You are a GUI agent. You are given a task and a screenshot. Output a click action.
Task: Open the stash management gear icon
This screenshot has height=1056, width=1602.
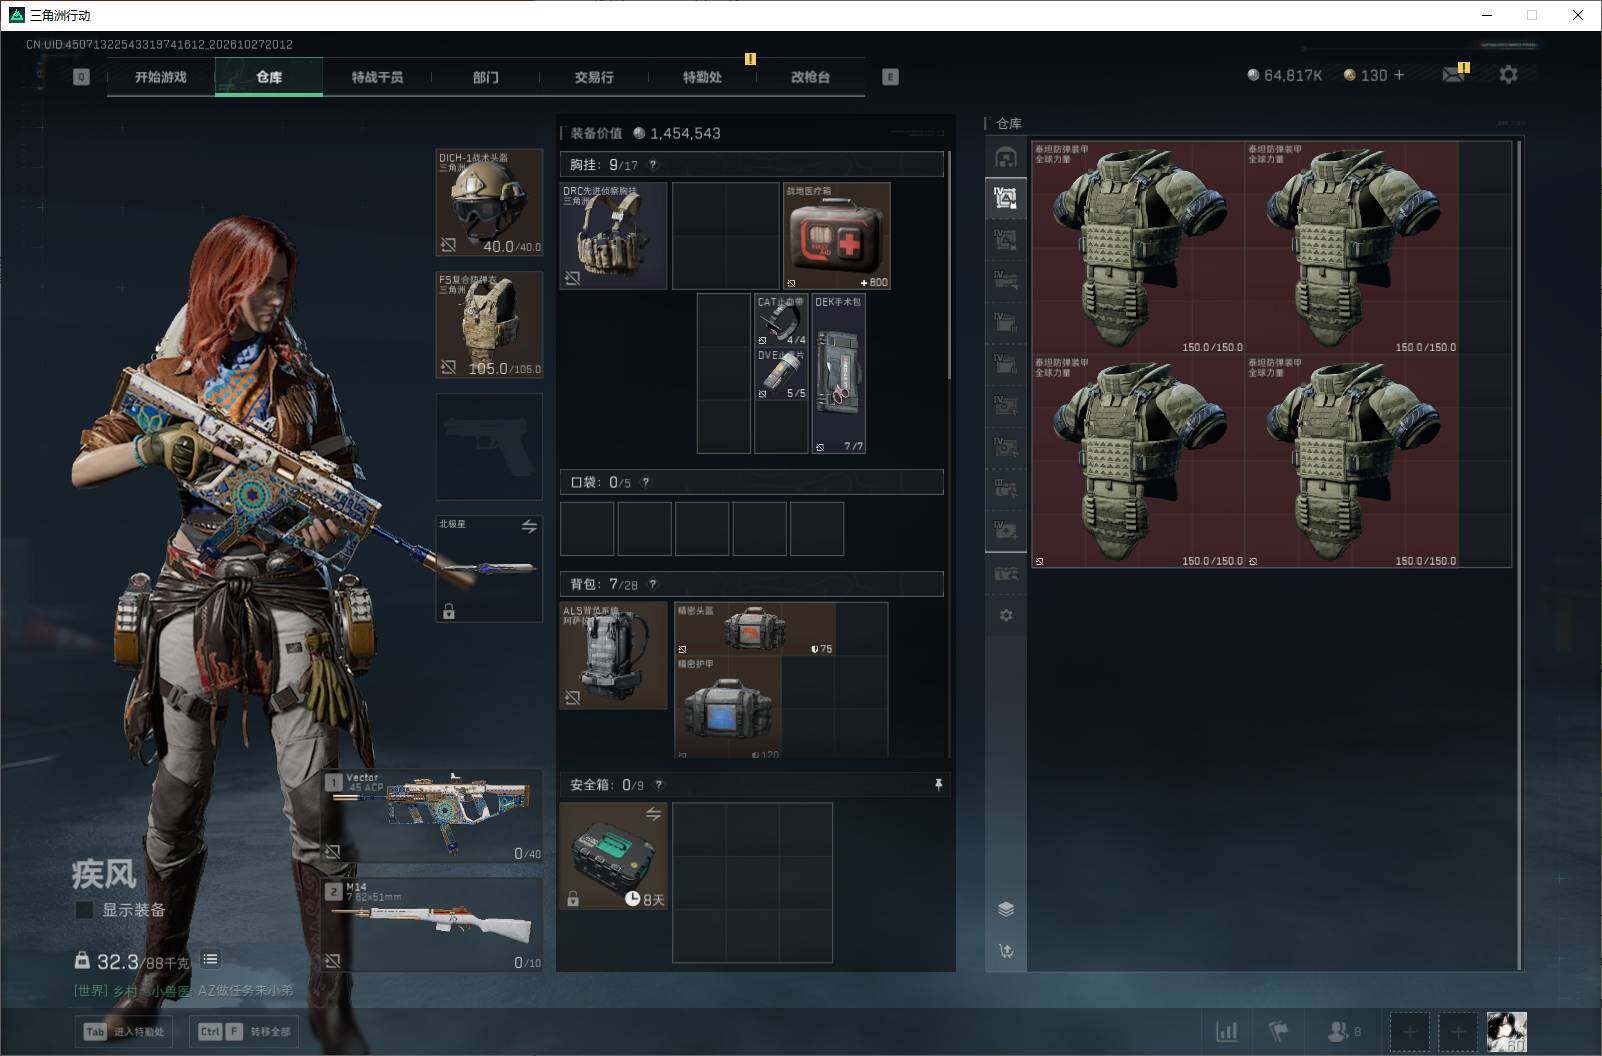pos(1006,615)
